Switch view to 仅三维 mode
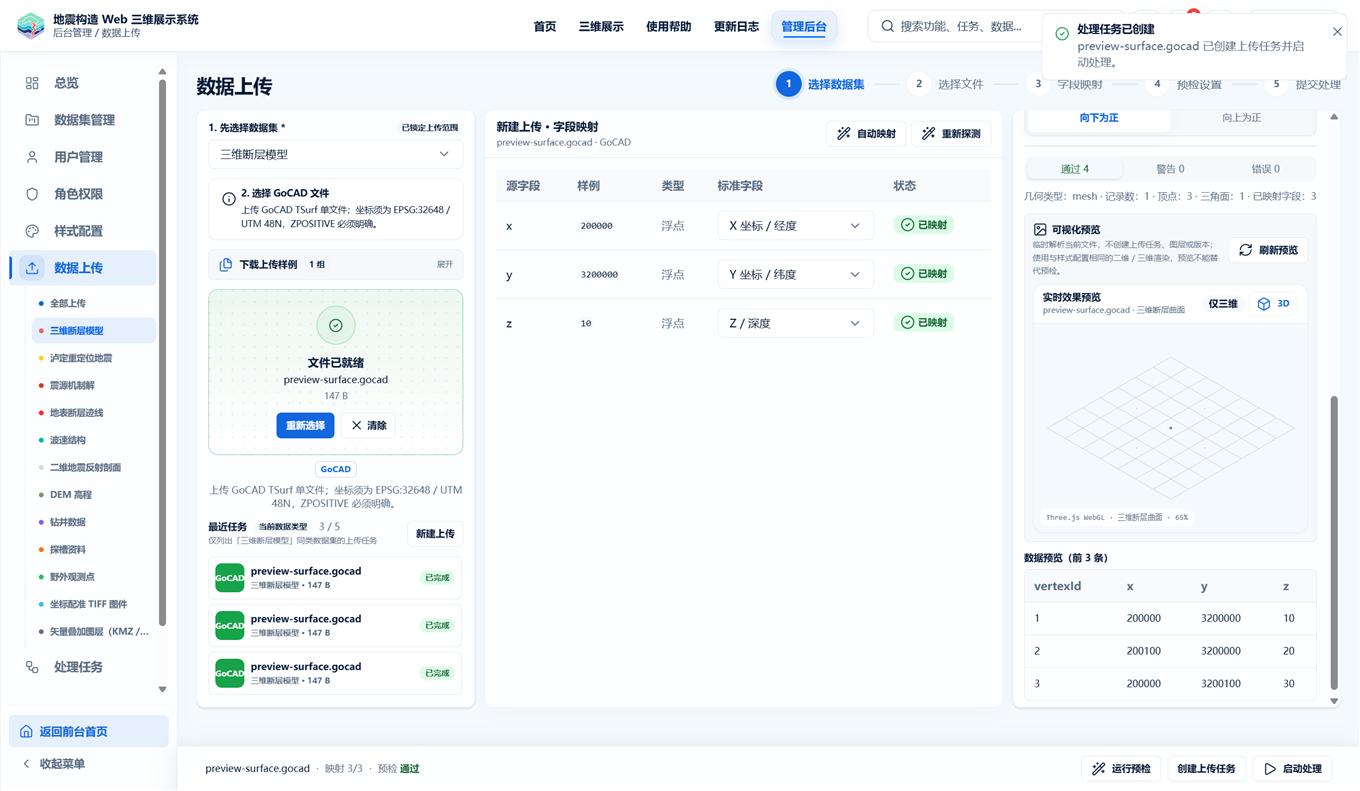The width and height of the screenshot is (1360, 791). [1222, 304]
